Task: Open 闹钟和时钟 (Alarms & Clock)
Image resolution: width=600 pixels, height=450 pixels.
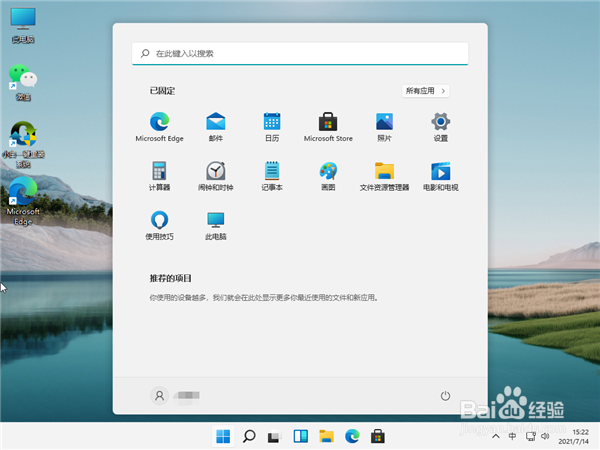Action: [x=215, y=176]
